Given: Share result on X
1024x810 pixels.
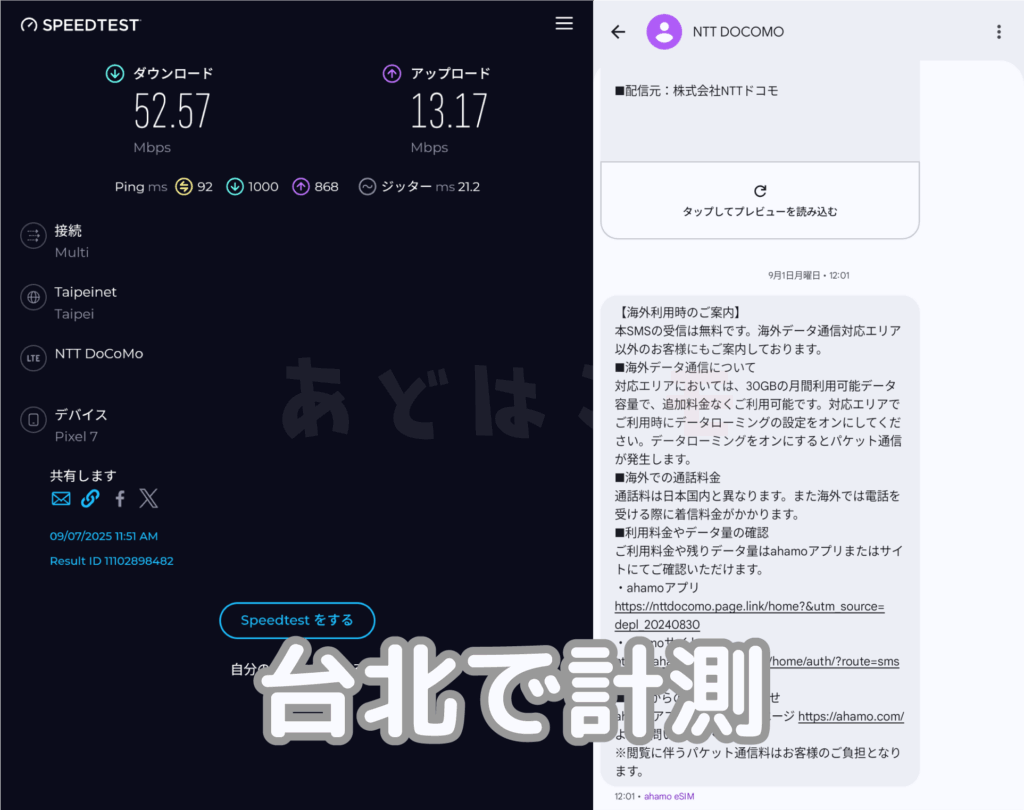Looking at the screenshot, I should point(148,498).
